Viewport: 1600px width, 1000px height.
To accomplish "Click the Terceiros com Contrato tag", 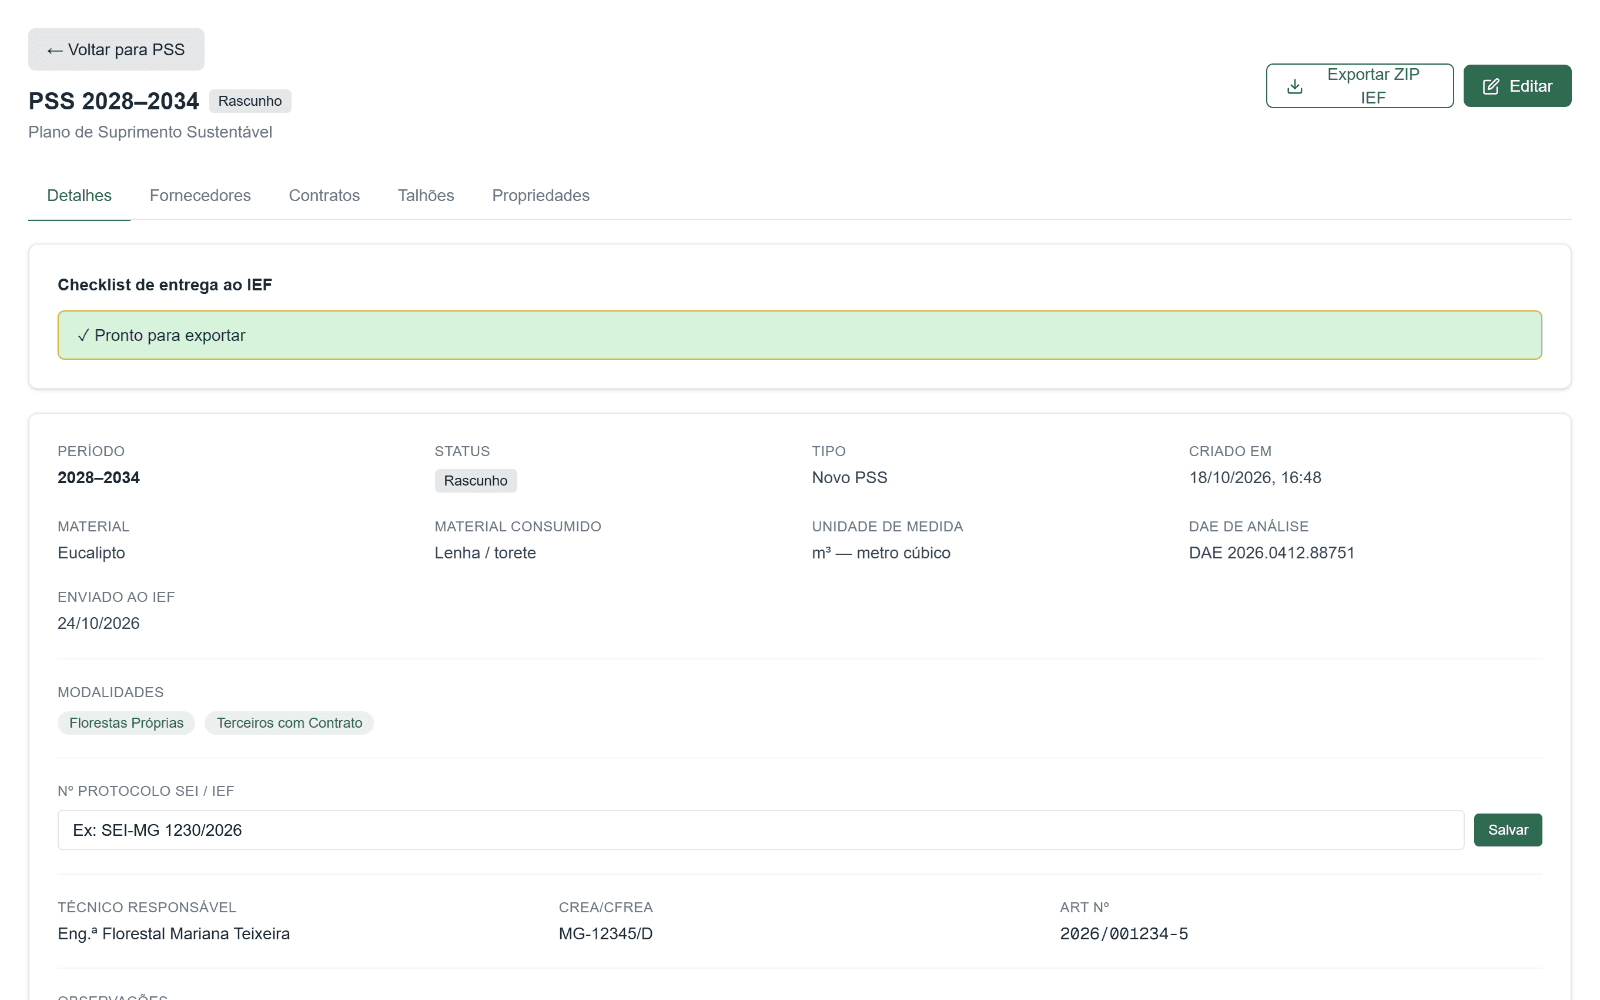I will 289,723.
